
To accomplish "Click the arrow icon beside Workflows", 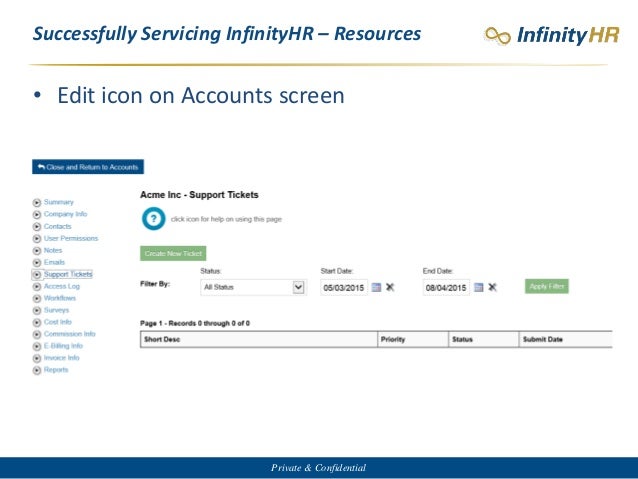I will tap(37, 298).
